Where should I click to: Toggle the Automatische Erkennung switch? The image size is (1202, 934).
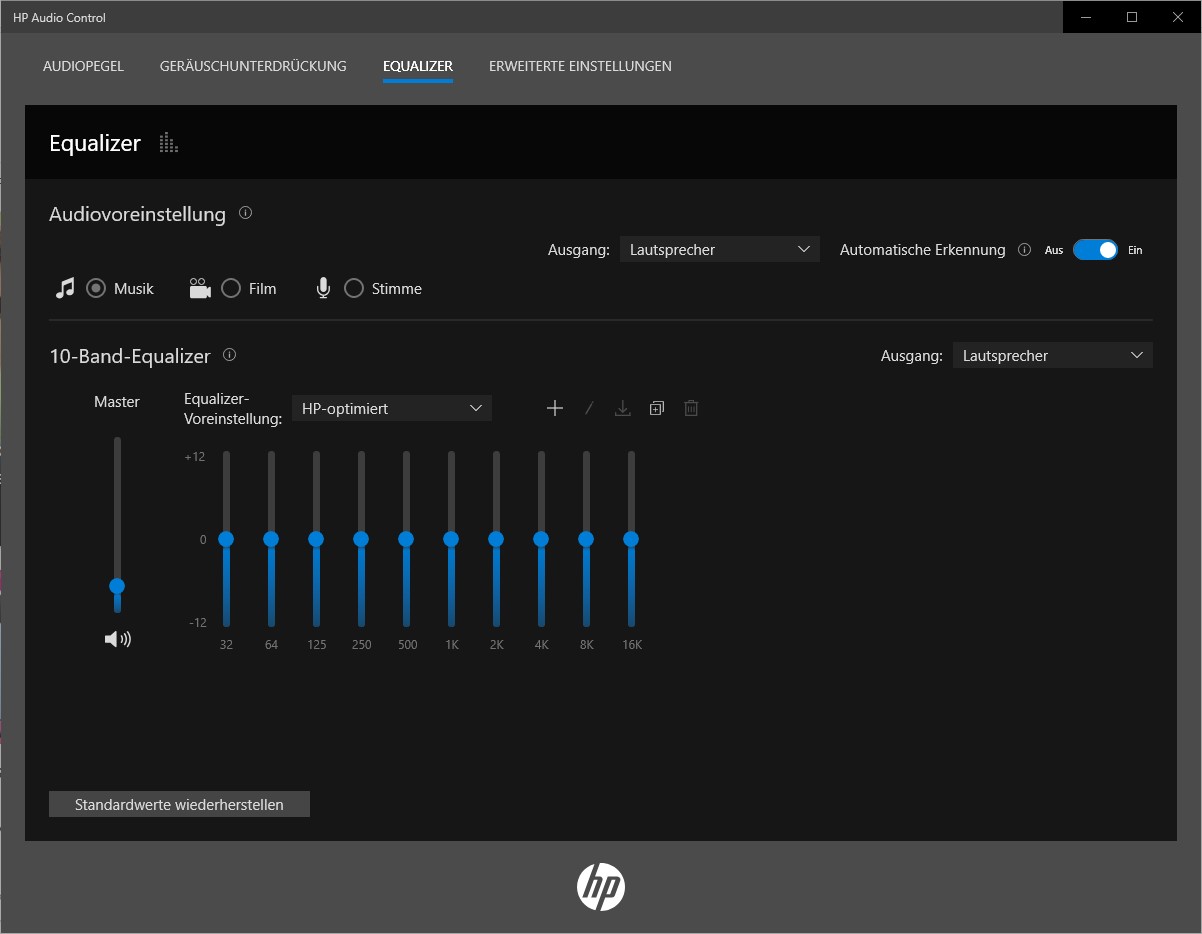(1095, 250)
